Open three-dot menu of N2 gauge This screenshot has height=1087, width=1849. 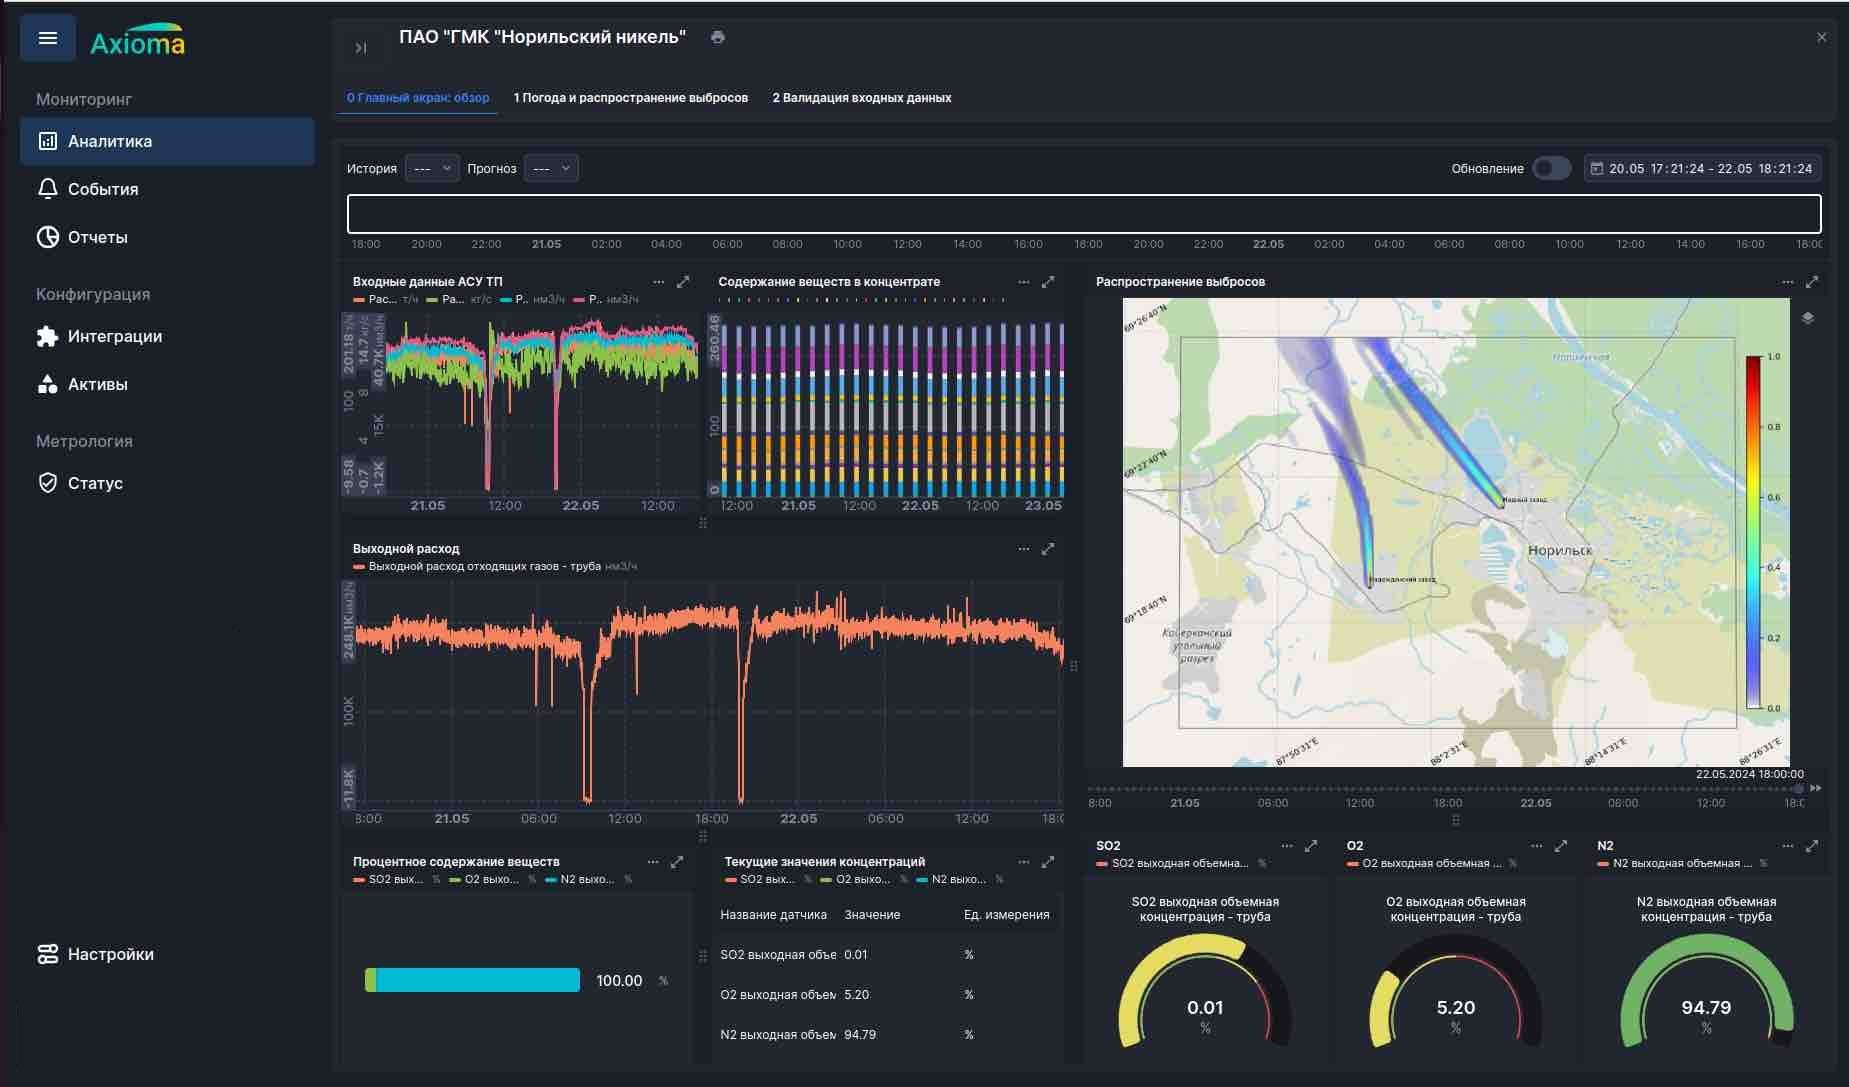[x=1787, y=846]
